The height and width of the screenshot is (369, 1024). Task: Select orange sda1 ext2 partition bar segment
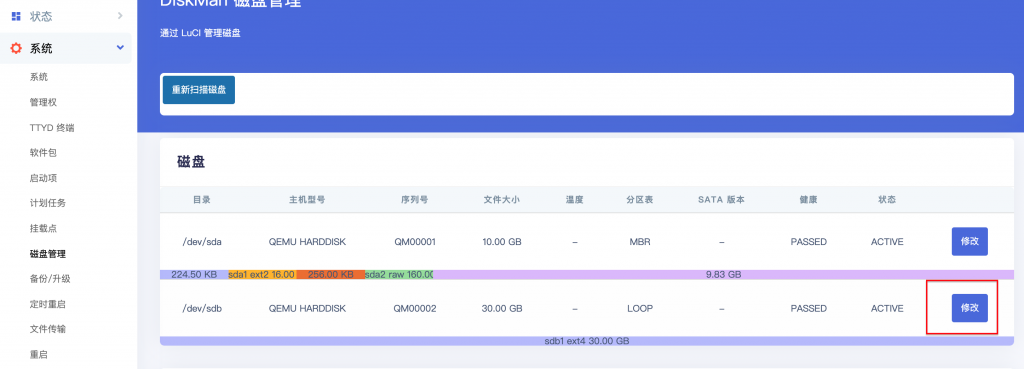(x=261, y=275)
